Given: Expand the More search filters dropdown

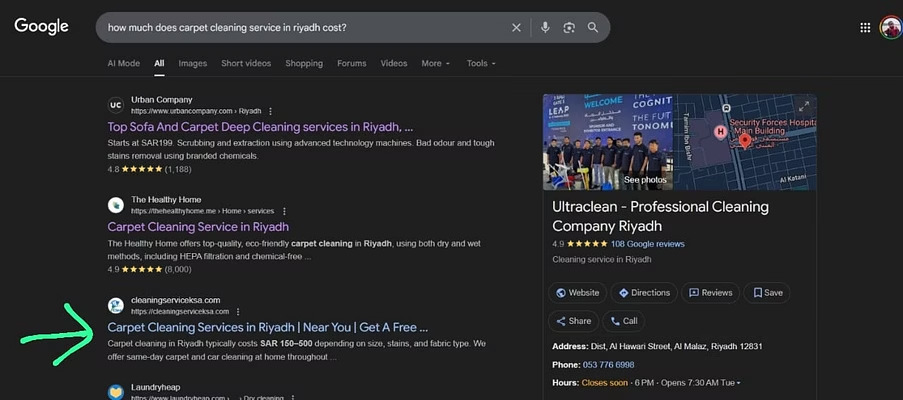Looking at the screenshot, I should coord(435,63).
